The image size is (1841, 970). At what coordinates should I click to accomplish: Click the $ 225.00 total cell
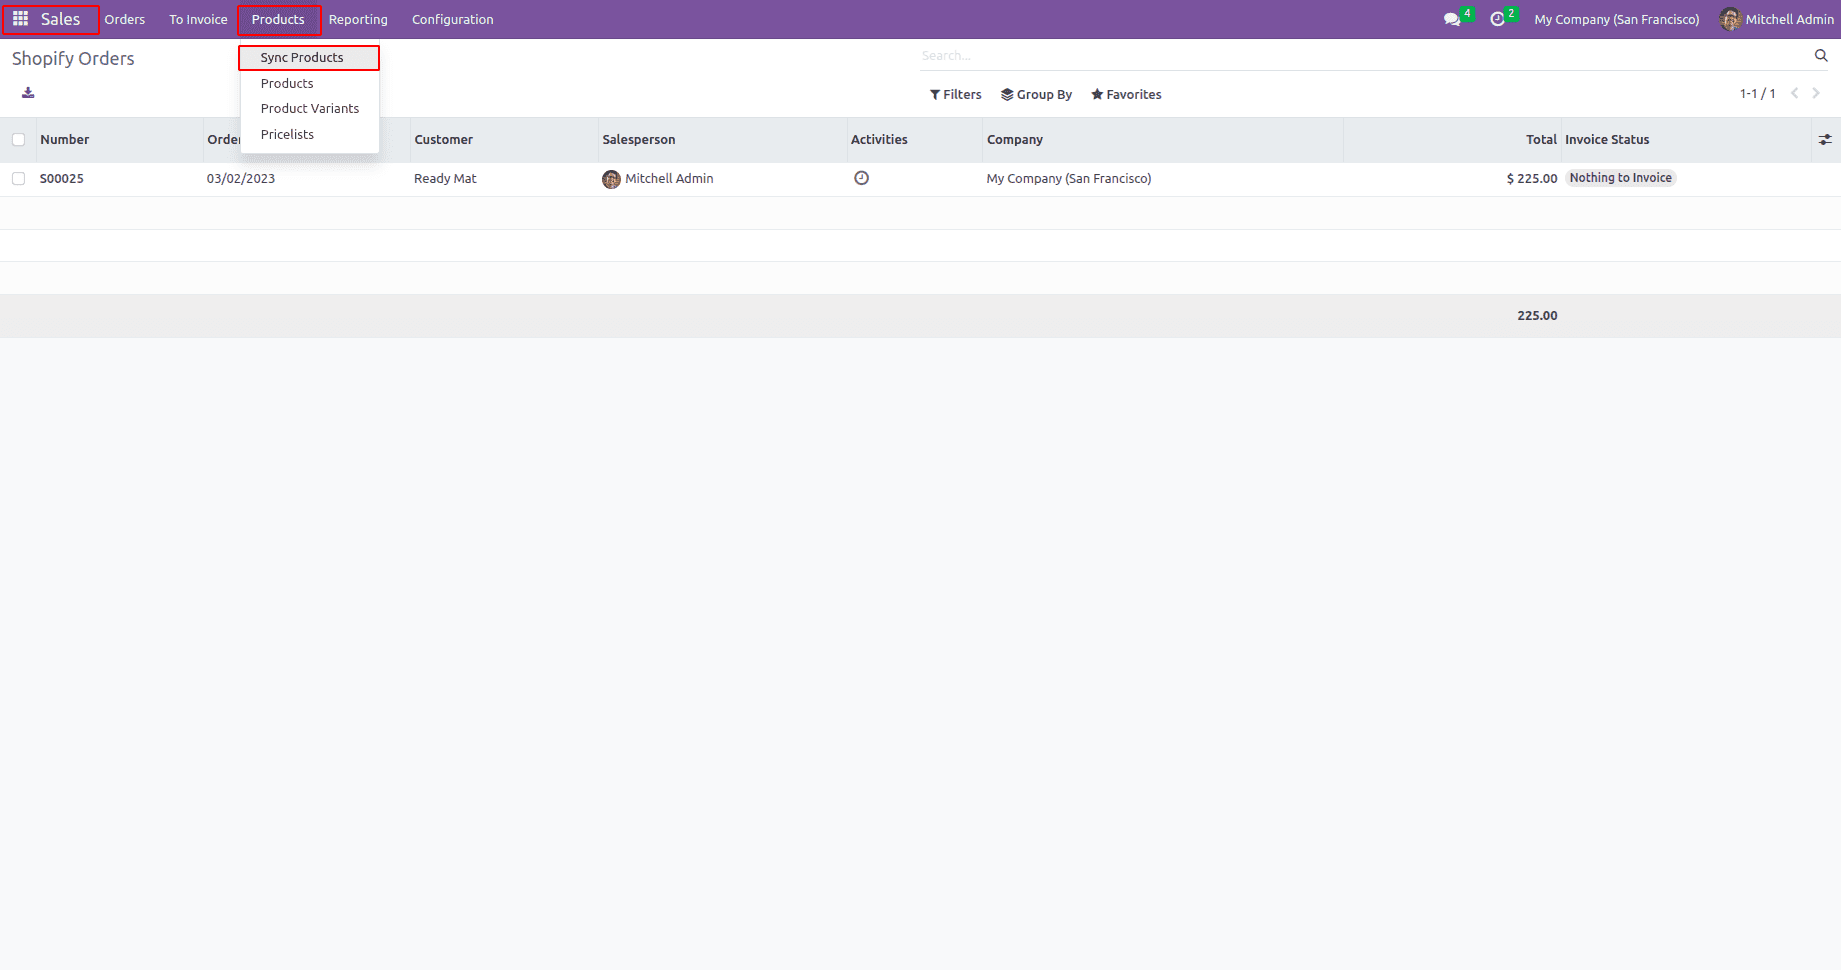(x=1532, y=179)
